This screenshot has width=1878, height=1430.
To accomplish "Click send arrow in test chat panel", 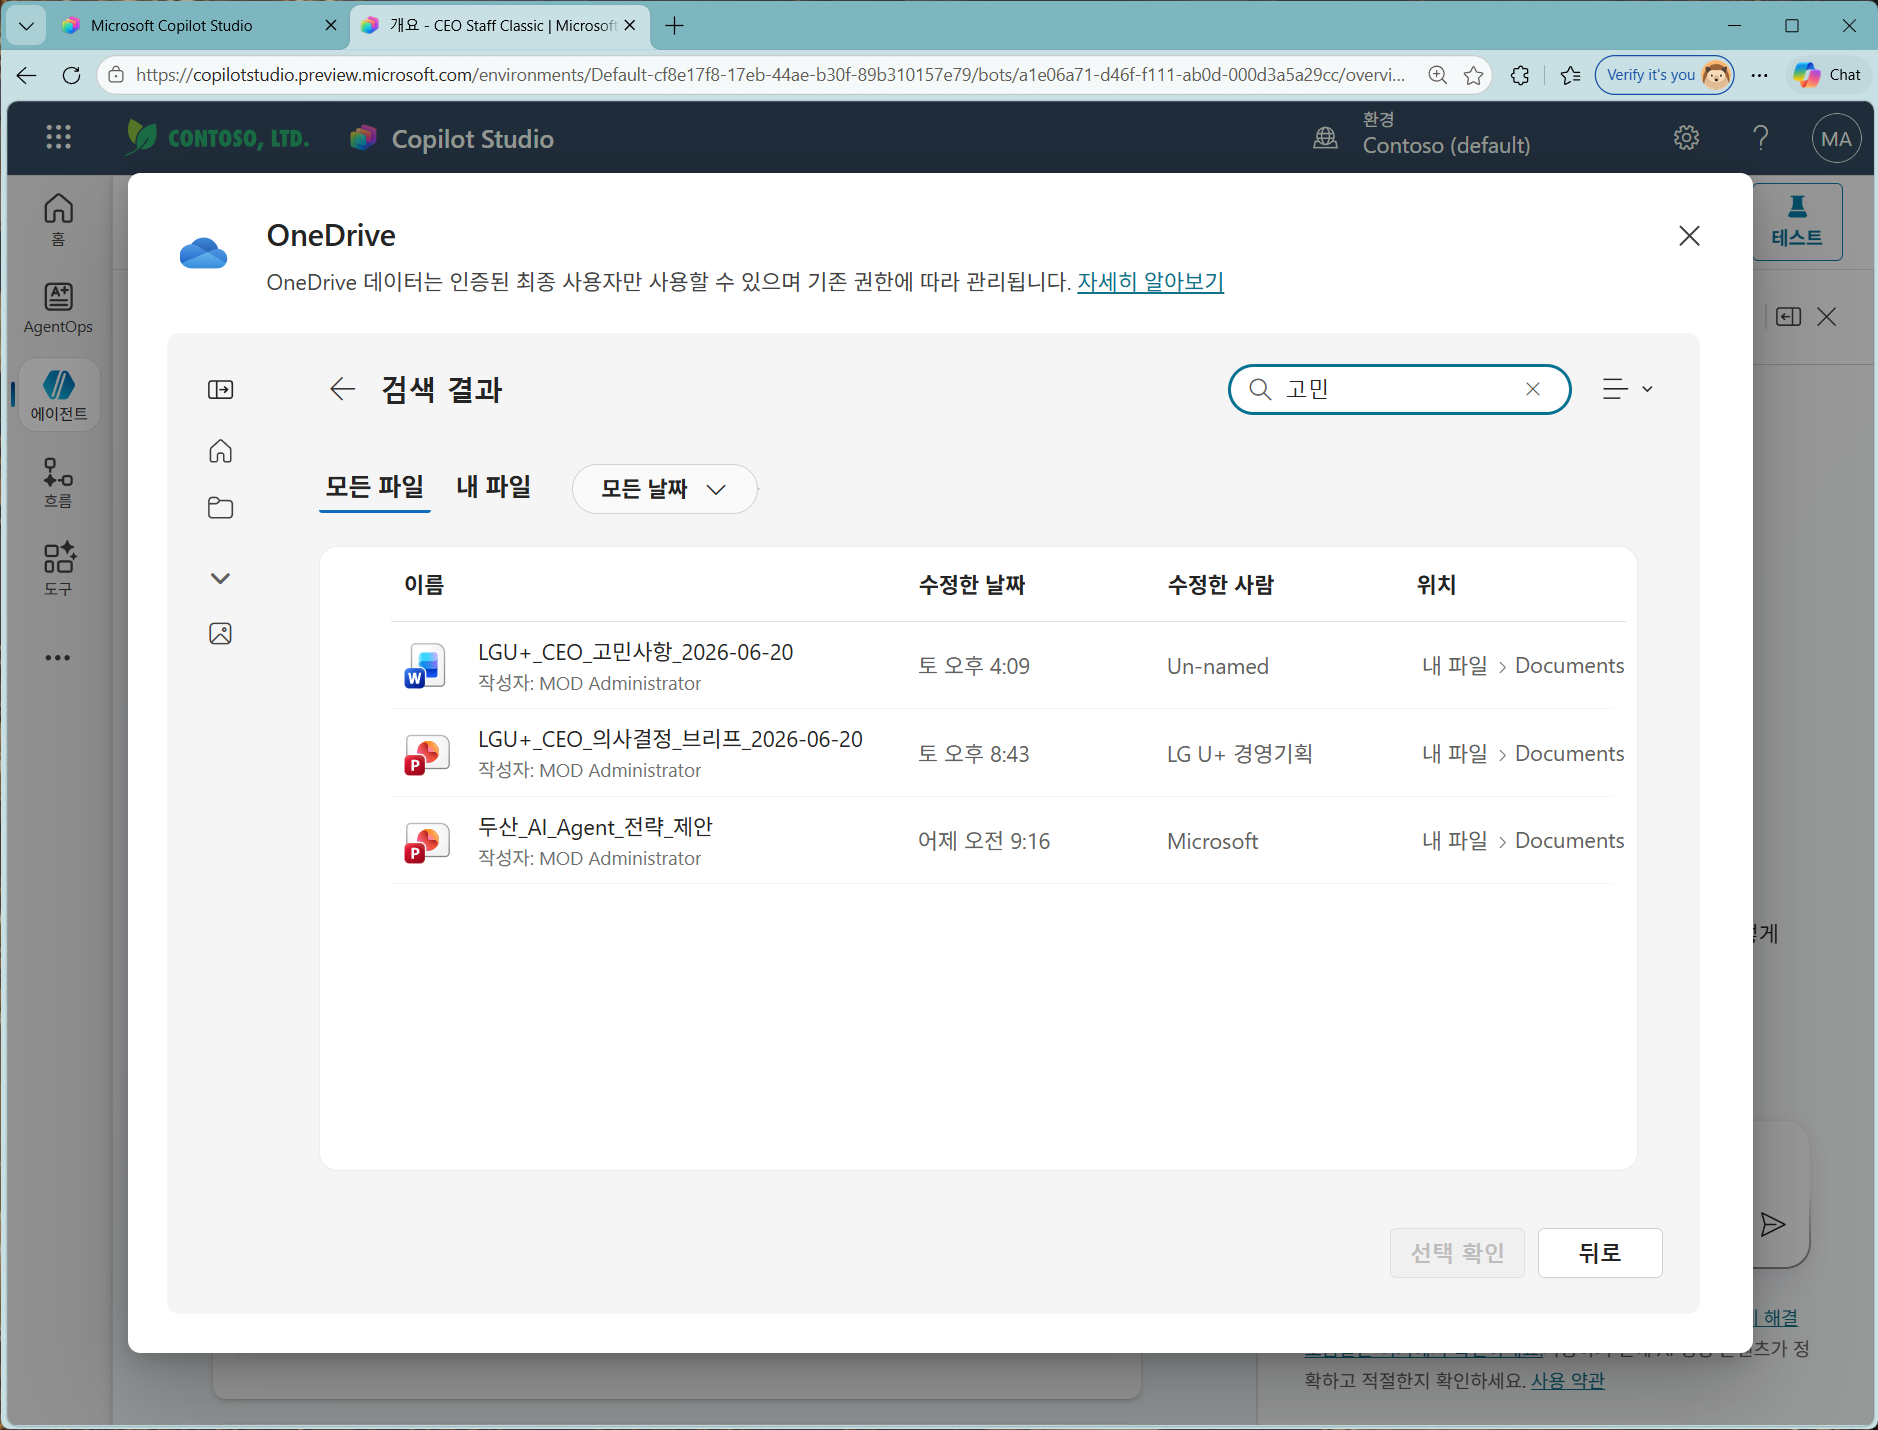I will pos(1773,1225).
